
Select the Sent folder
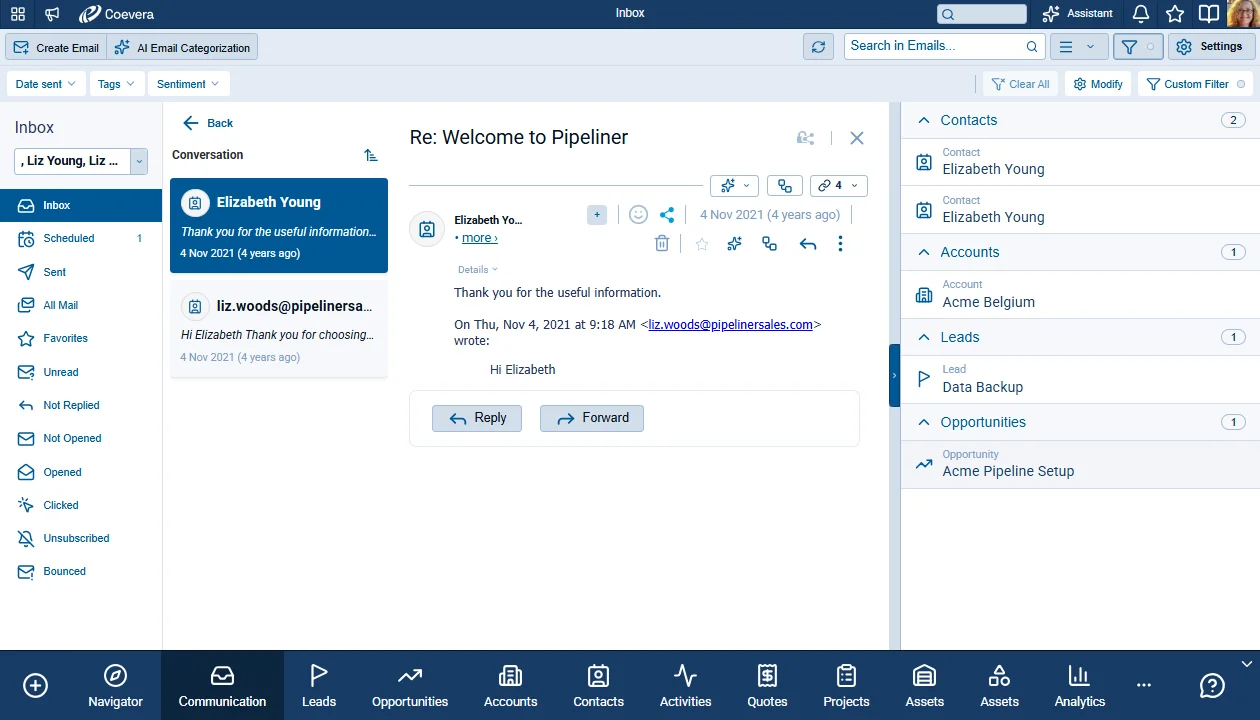click(x=81, y=272)
